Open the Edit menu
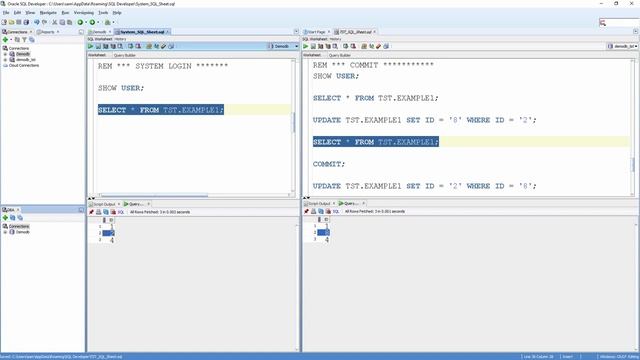This screenshot has width=640, height=360. pyautogui.click(x=17, y=13)
